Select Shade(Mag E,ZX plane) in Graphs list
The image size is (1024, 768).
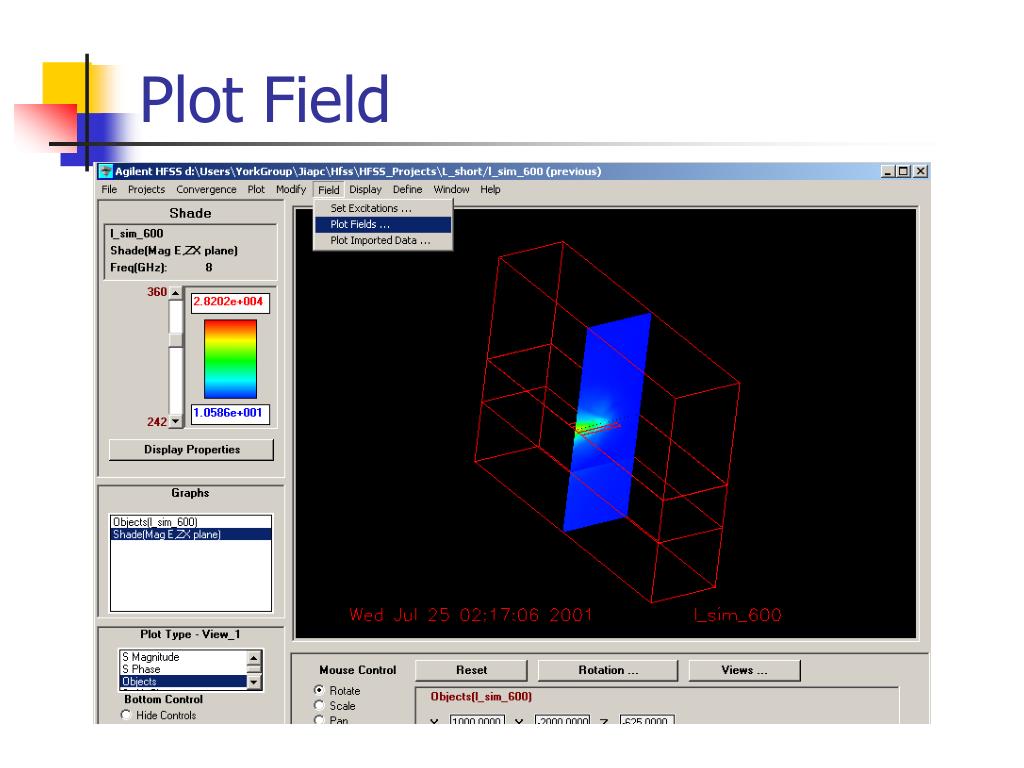[x=191, y=534]
